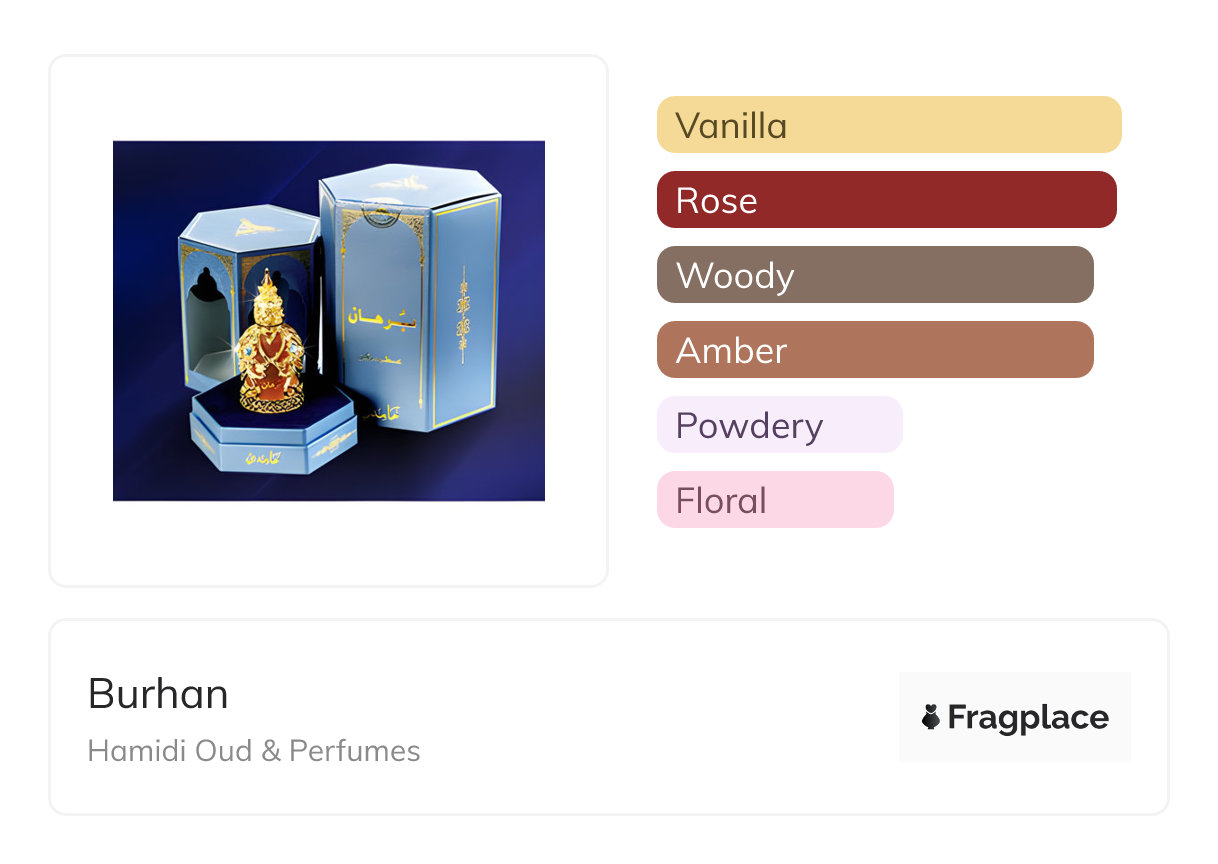1218x864 pixels.
Task: Choose the Woody accord bar
Action: [x=875, y=275]
